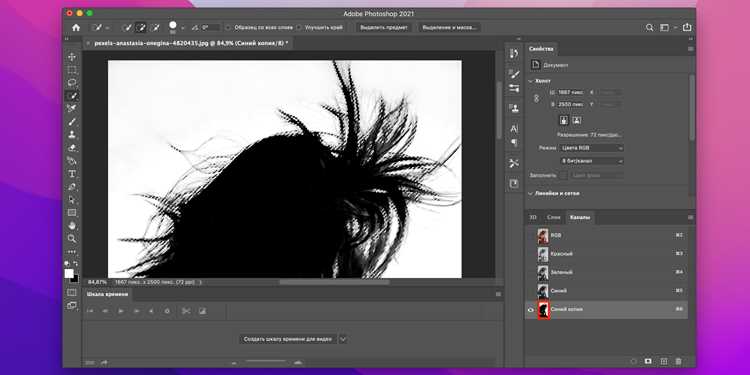Switch to the Слои tab
This screenshot has height=375, width=750.
[553, 218]
